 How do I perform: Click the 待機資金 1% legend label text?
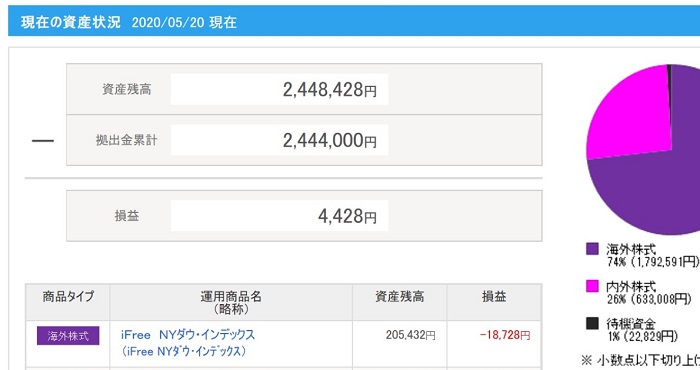pos(642,329)
